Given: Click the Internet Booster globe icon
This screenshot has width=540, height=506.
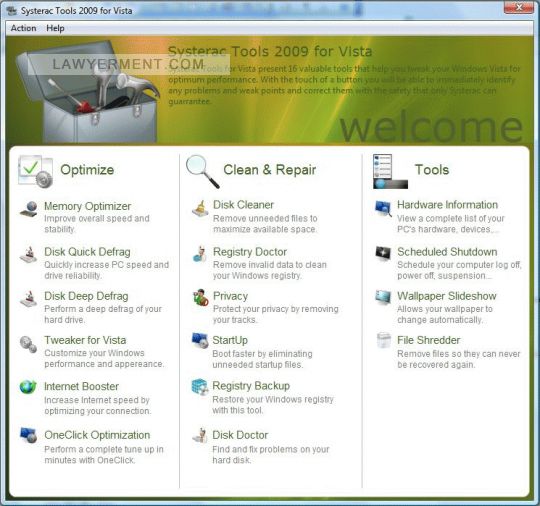Looking at the screenshot, I should click(x=28, y=387).
